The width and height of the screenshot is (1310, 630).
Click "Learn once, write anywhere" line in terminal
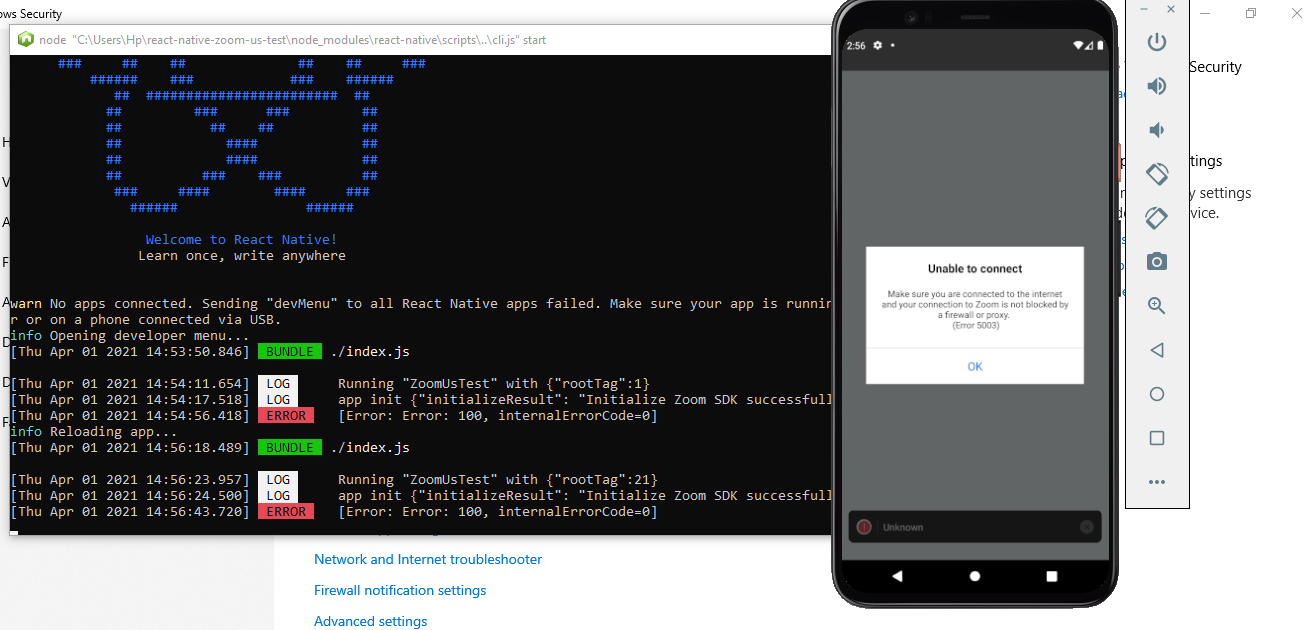[x=242, y=256]
